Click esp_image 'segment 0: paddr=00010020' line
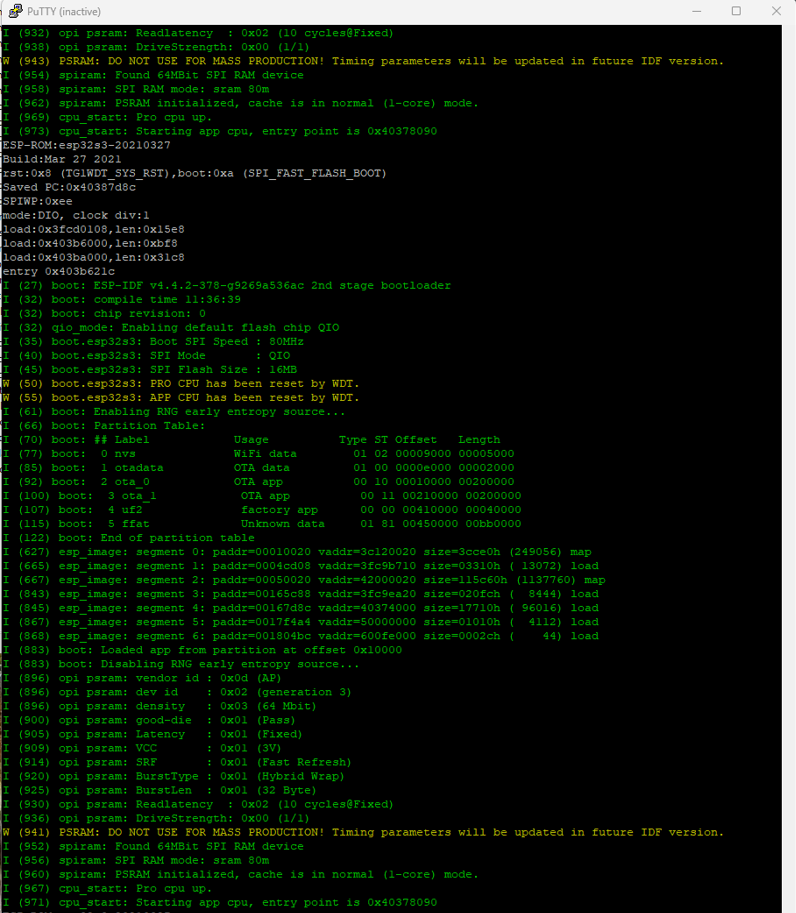 pos(297,552)
